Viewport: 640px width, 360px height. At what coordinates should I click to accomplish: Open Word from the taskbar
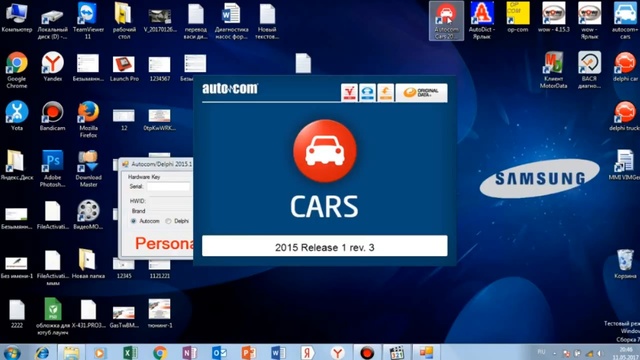[278, 352]
